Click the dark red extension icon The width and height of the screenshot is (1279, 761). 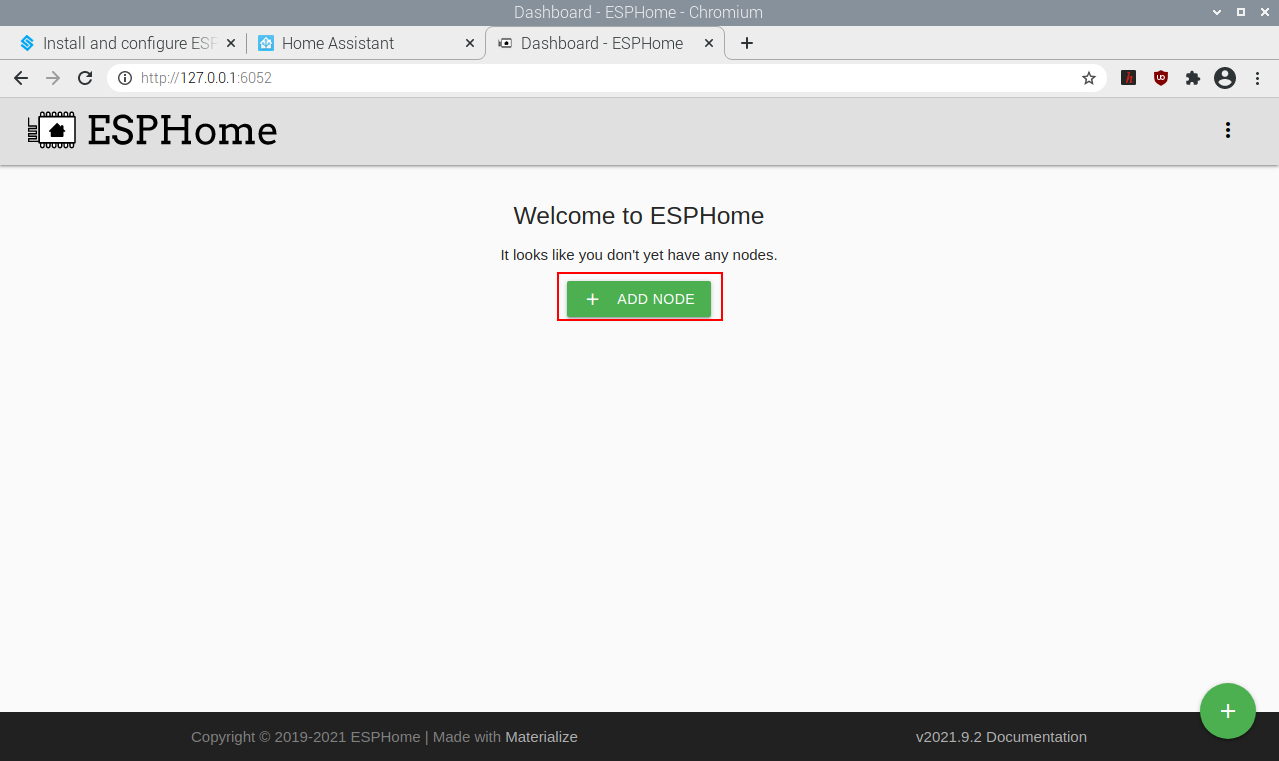[1129, 78]
